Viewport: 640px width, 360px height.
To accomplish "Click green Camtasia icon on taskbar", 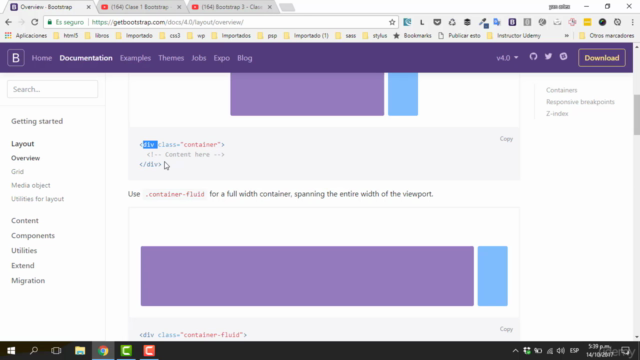I will tap(126, 351).
